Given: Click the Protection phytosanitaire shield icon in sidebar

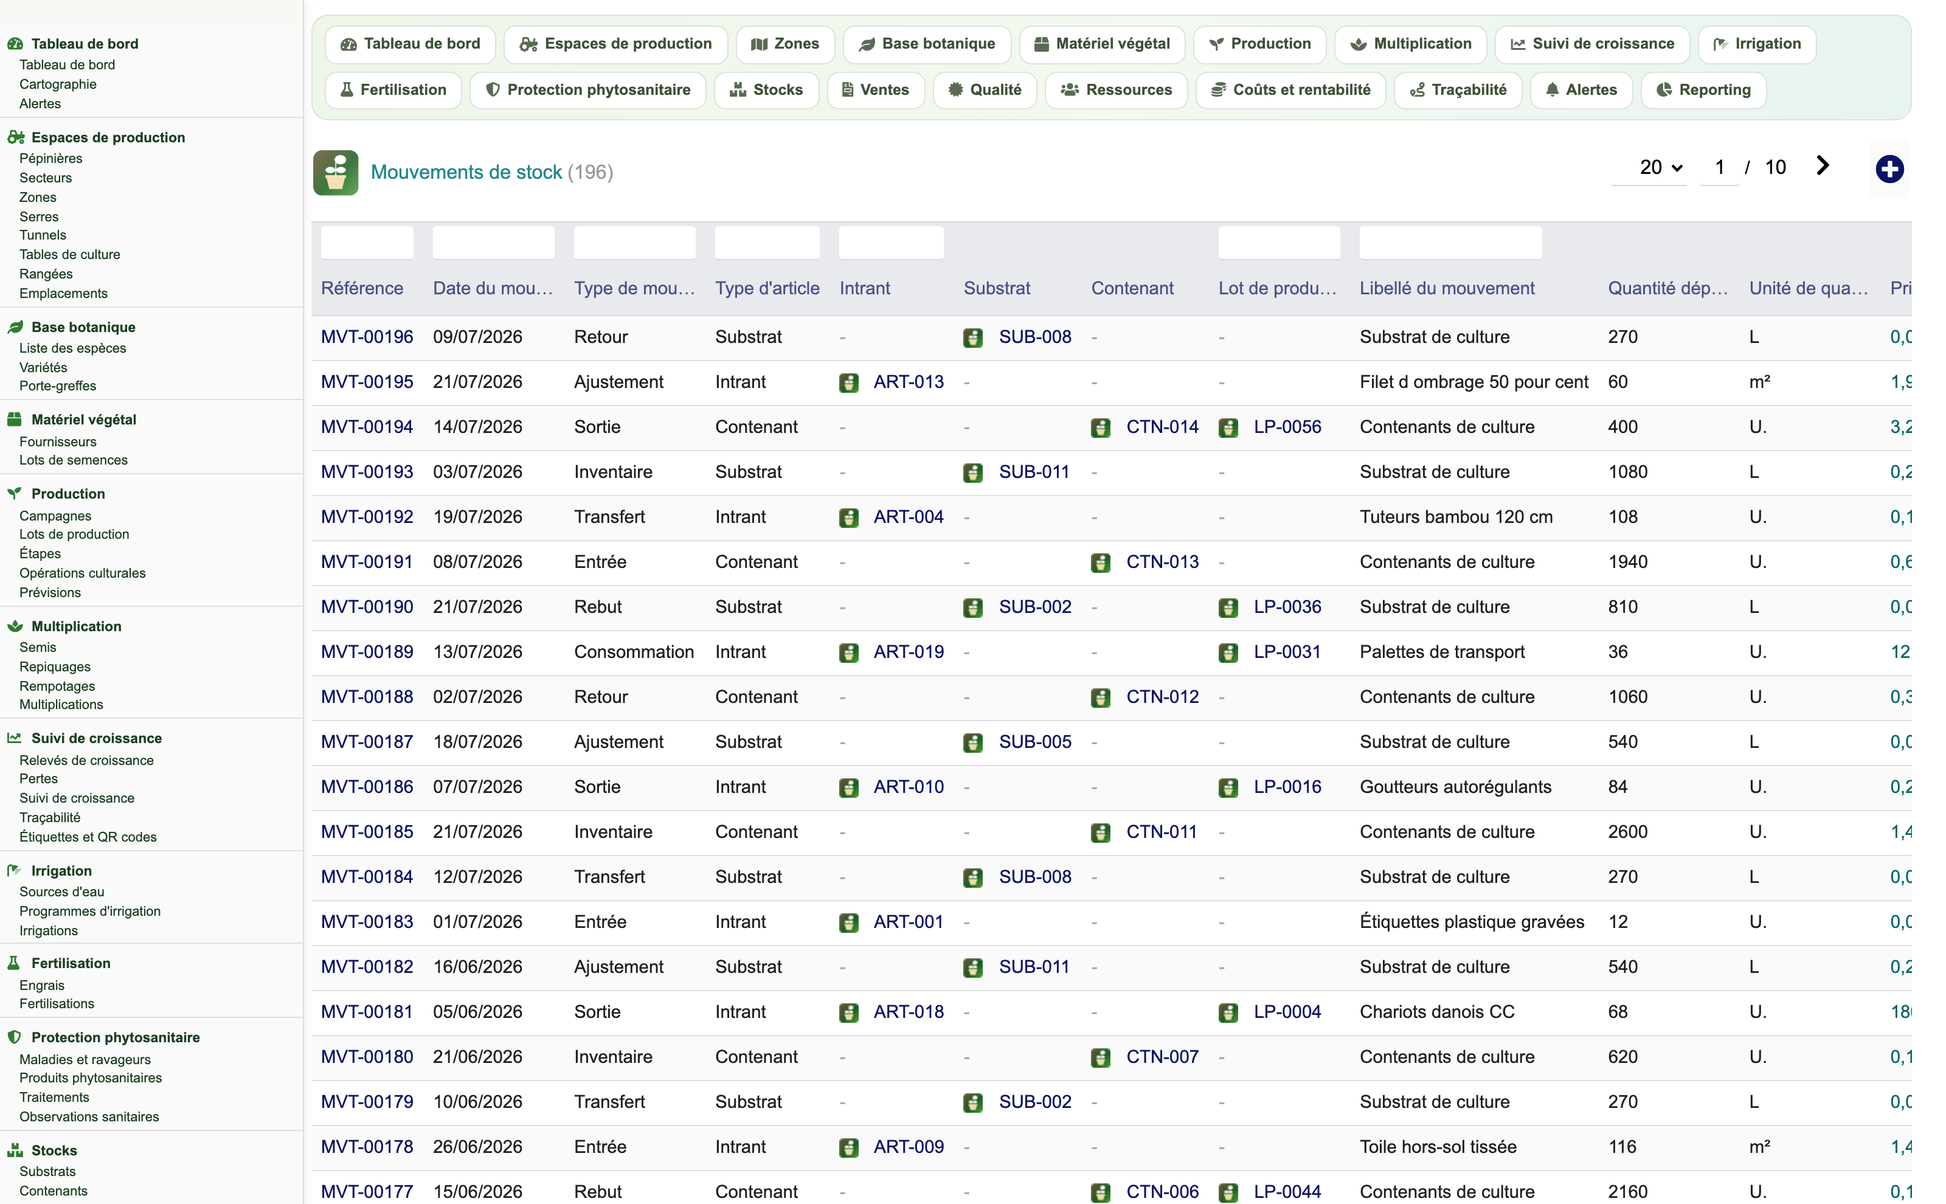Looking at the screenshot, I should [15, 1037].
